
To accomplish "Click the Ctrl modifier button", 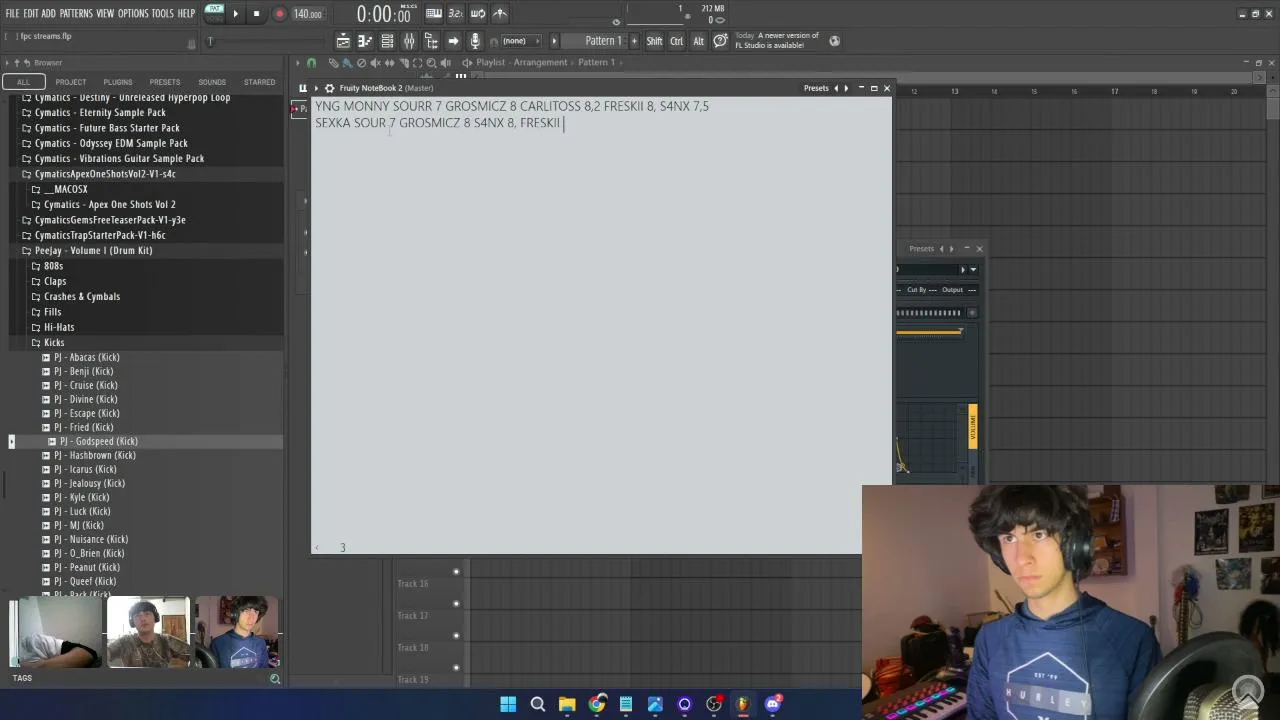I will tap(677, 41).
